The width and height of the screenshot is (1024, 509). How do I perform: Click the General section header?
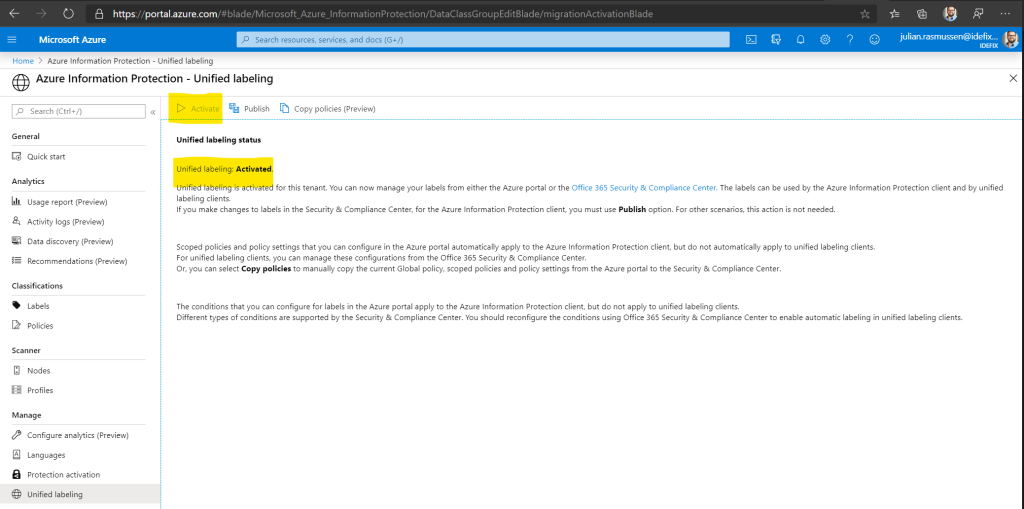pos(25,137)
